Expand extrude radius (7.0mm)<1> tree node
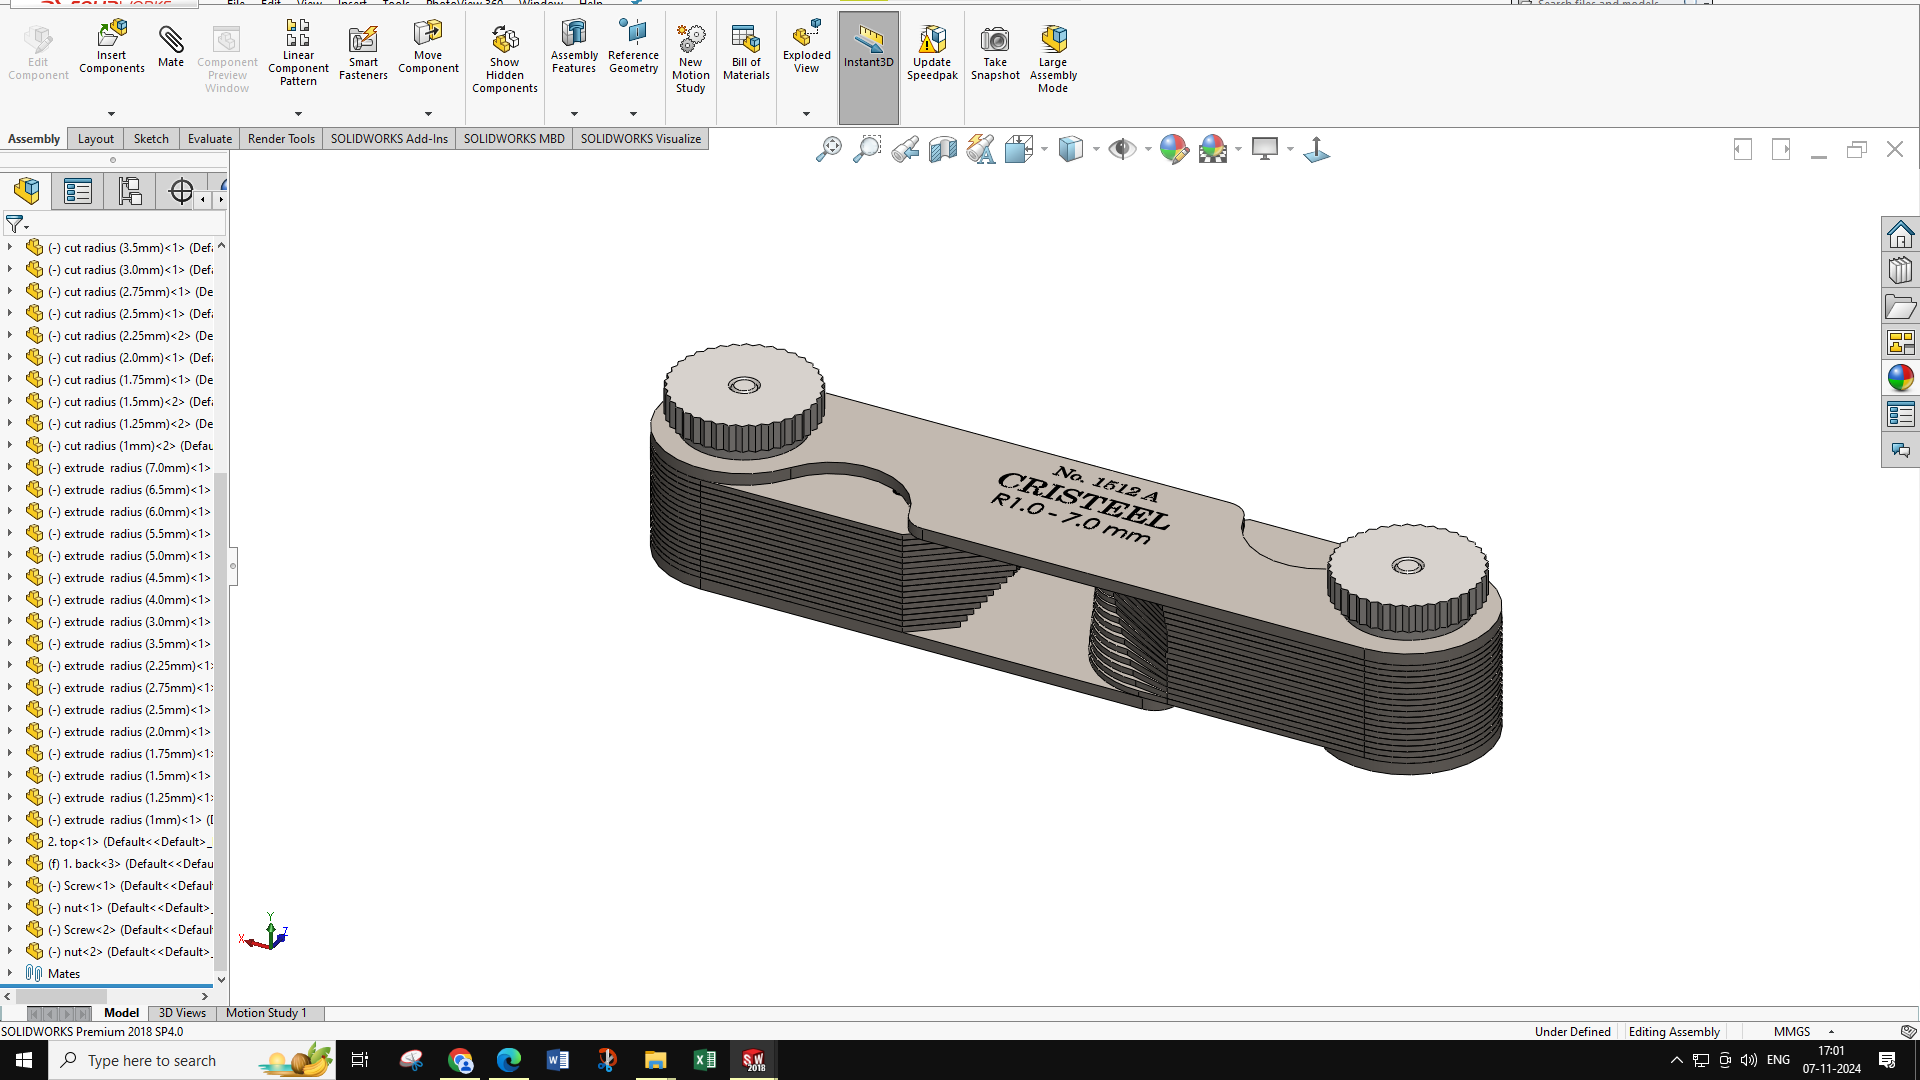1920x1080 pixels. pyautogui.click(x=10, y=467)
